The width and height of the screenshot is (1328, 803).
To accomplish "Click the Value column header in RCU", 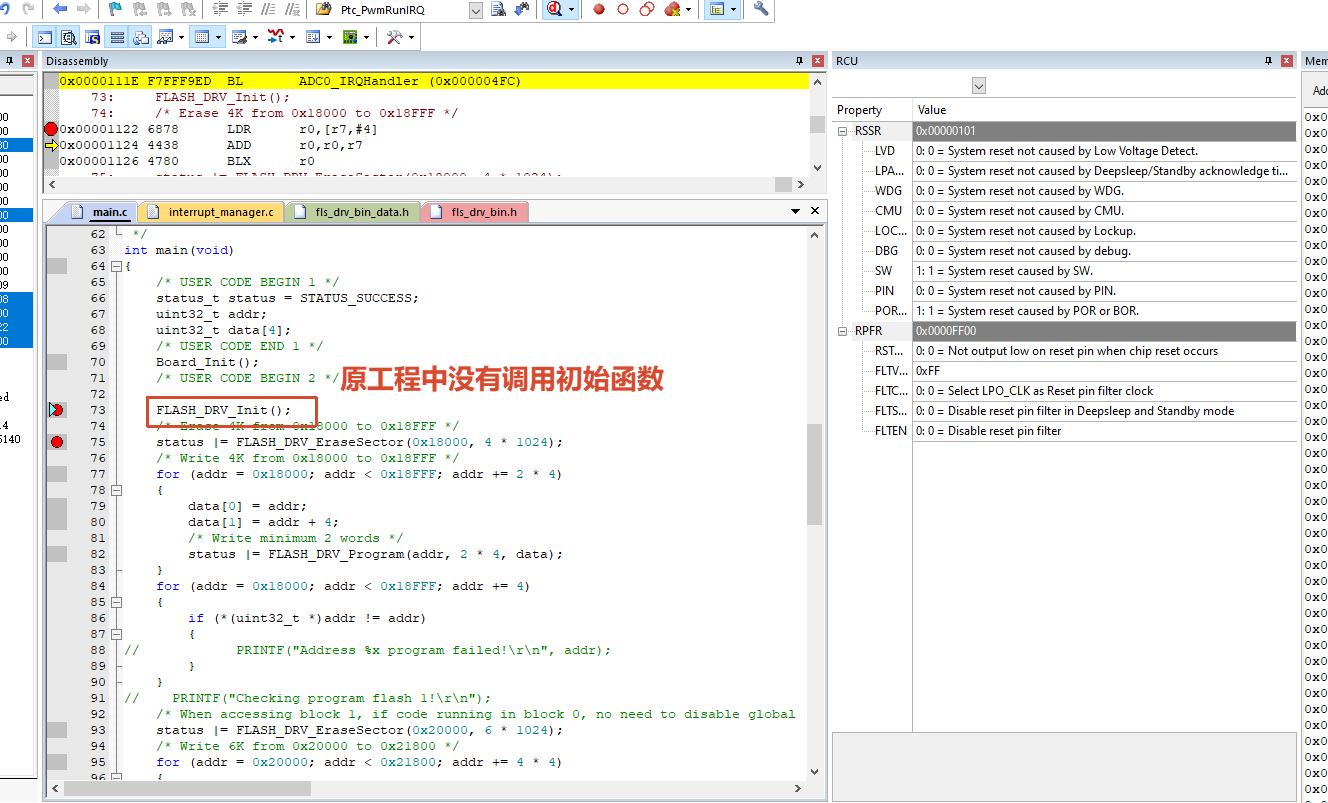I will click(x=1104, y=110).
